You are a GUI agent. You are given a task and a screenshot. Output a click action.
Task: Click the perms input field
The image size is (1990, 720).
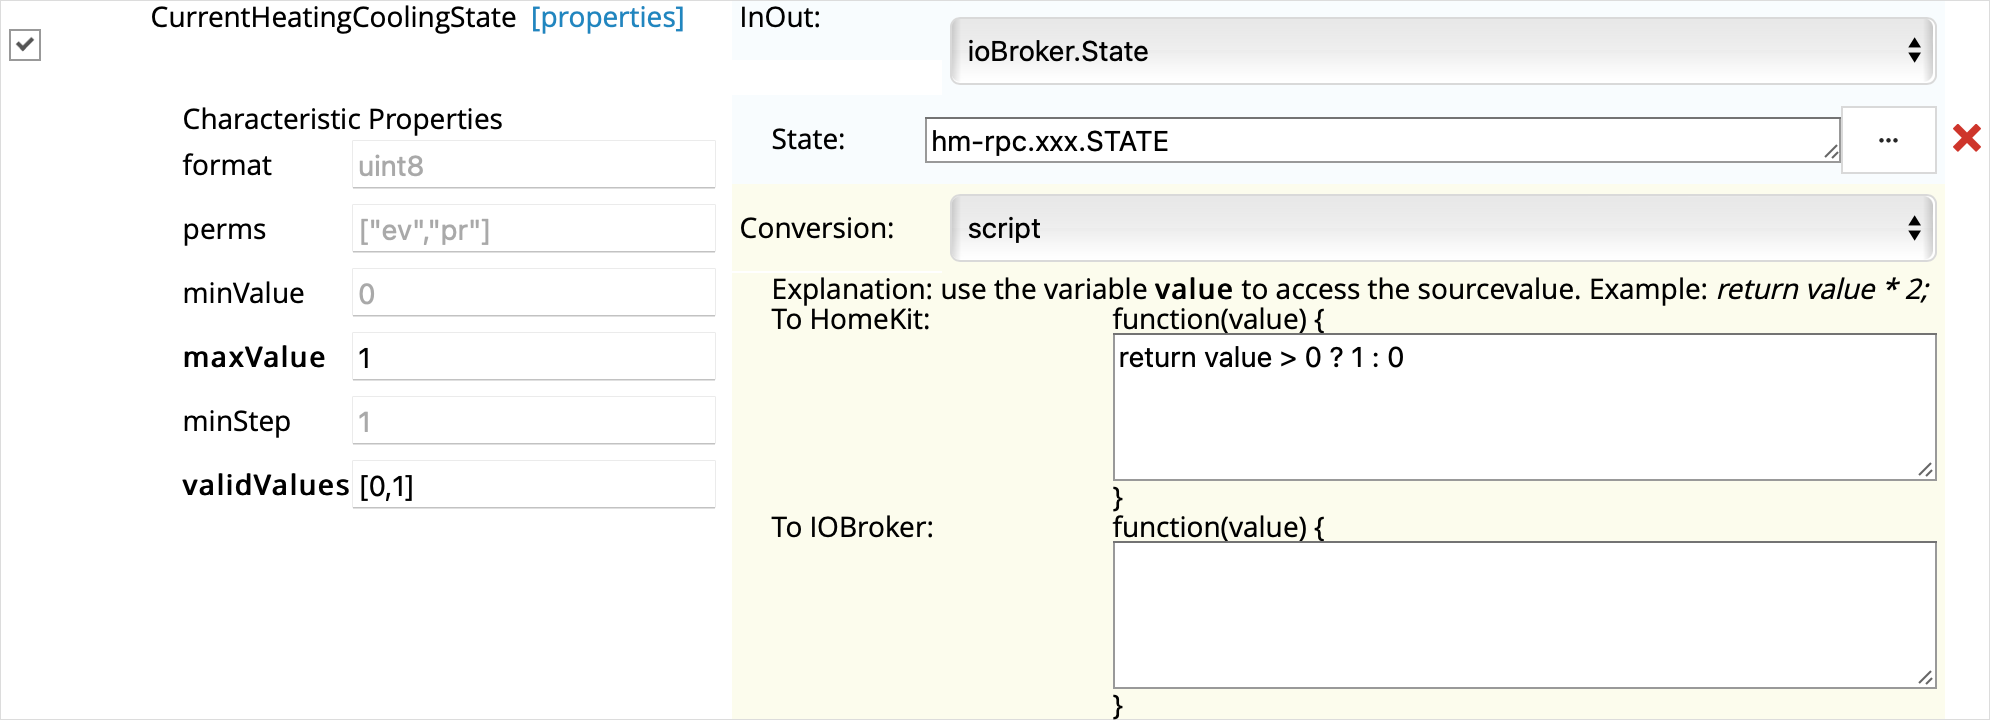(533, 230)
